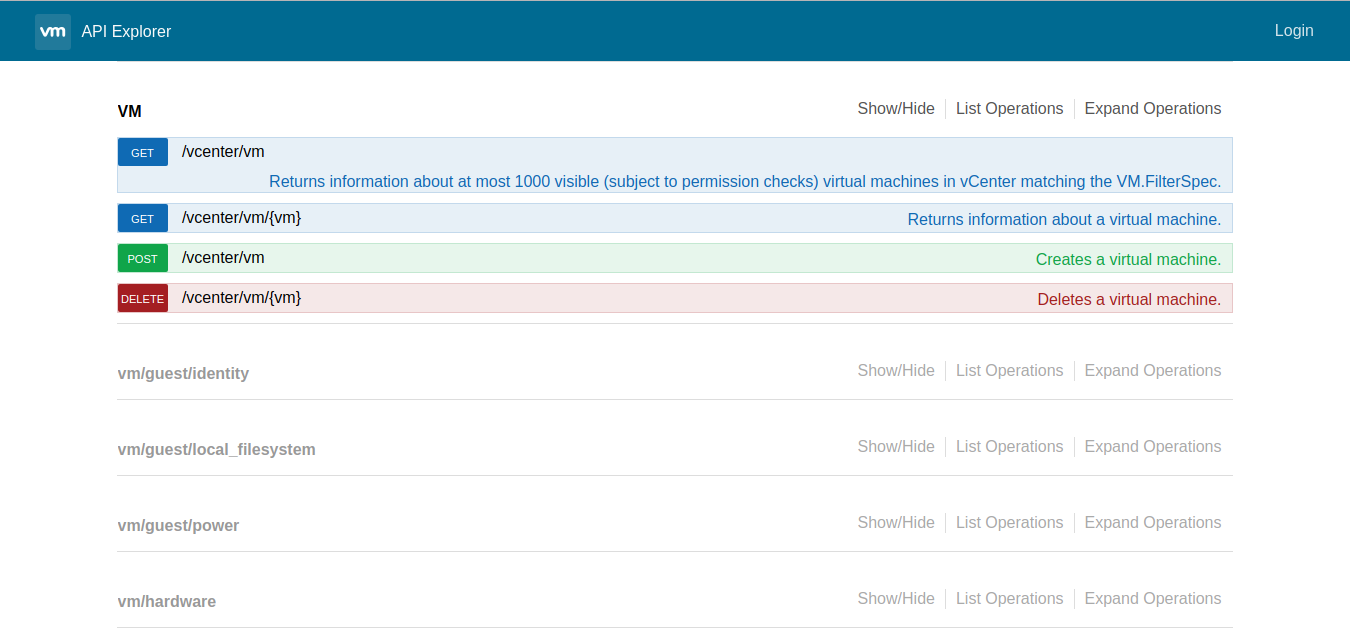Toggle Show/Hide for vm/guest/local_filesystem
This screenshot has width=1350, height=634.
896,446
